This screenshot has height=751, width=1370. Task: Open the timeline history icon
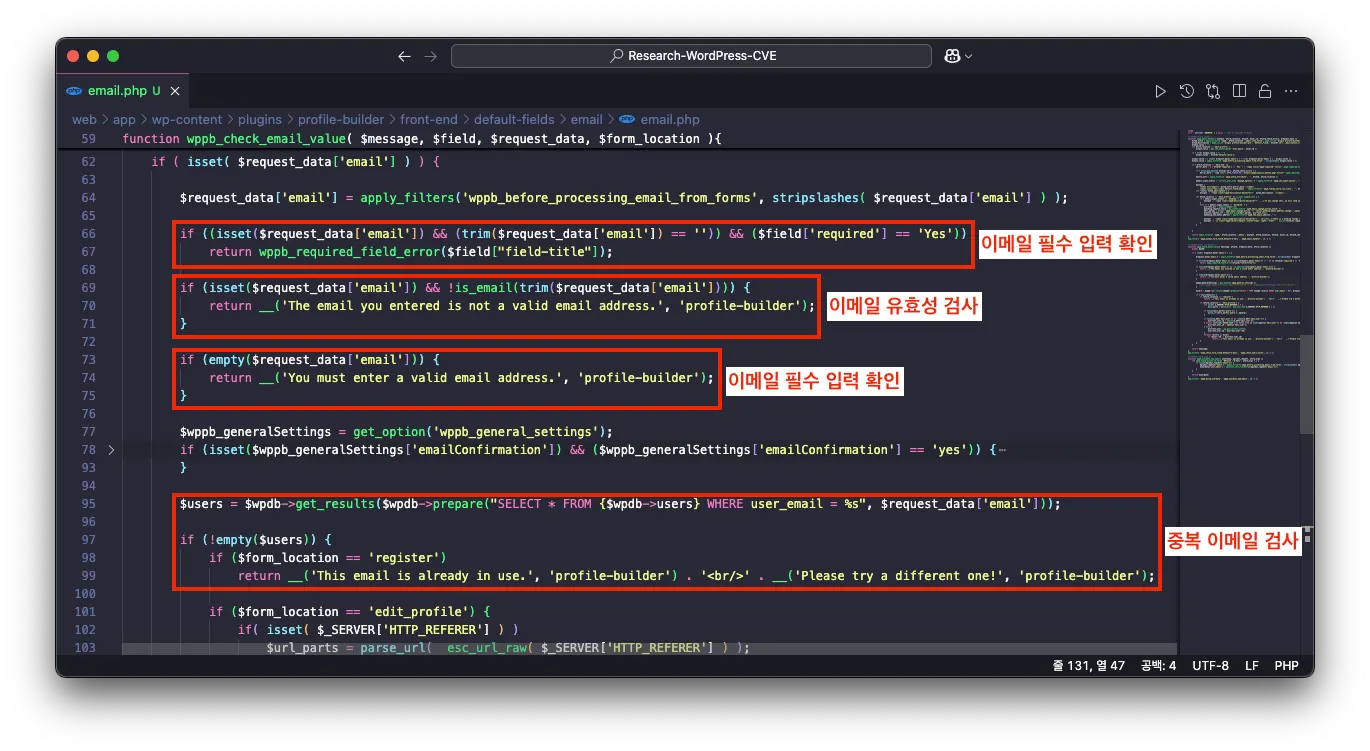(1187, 91)
